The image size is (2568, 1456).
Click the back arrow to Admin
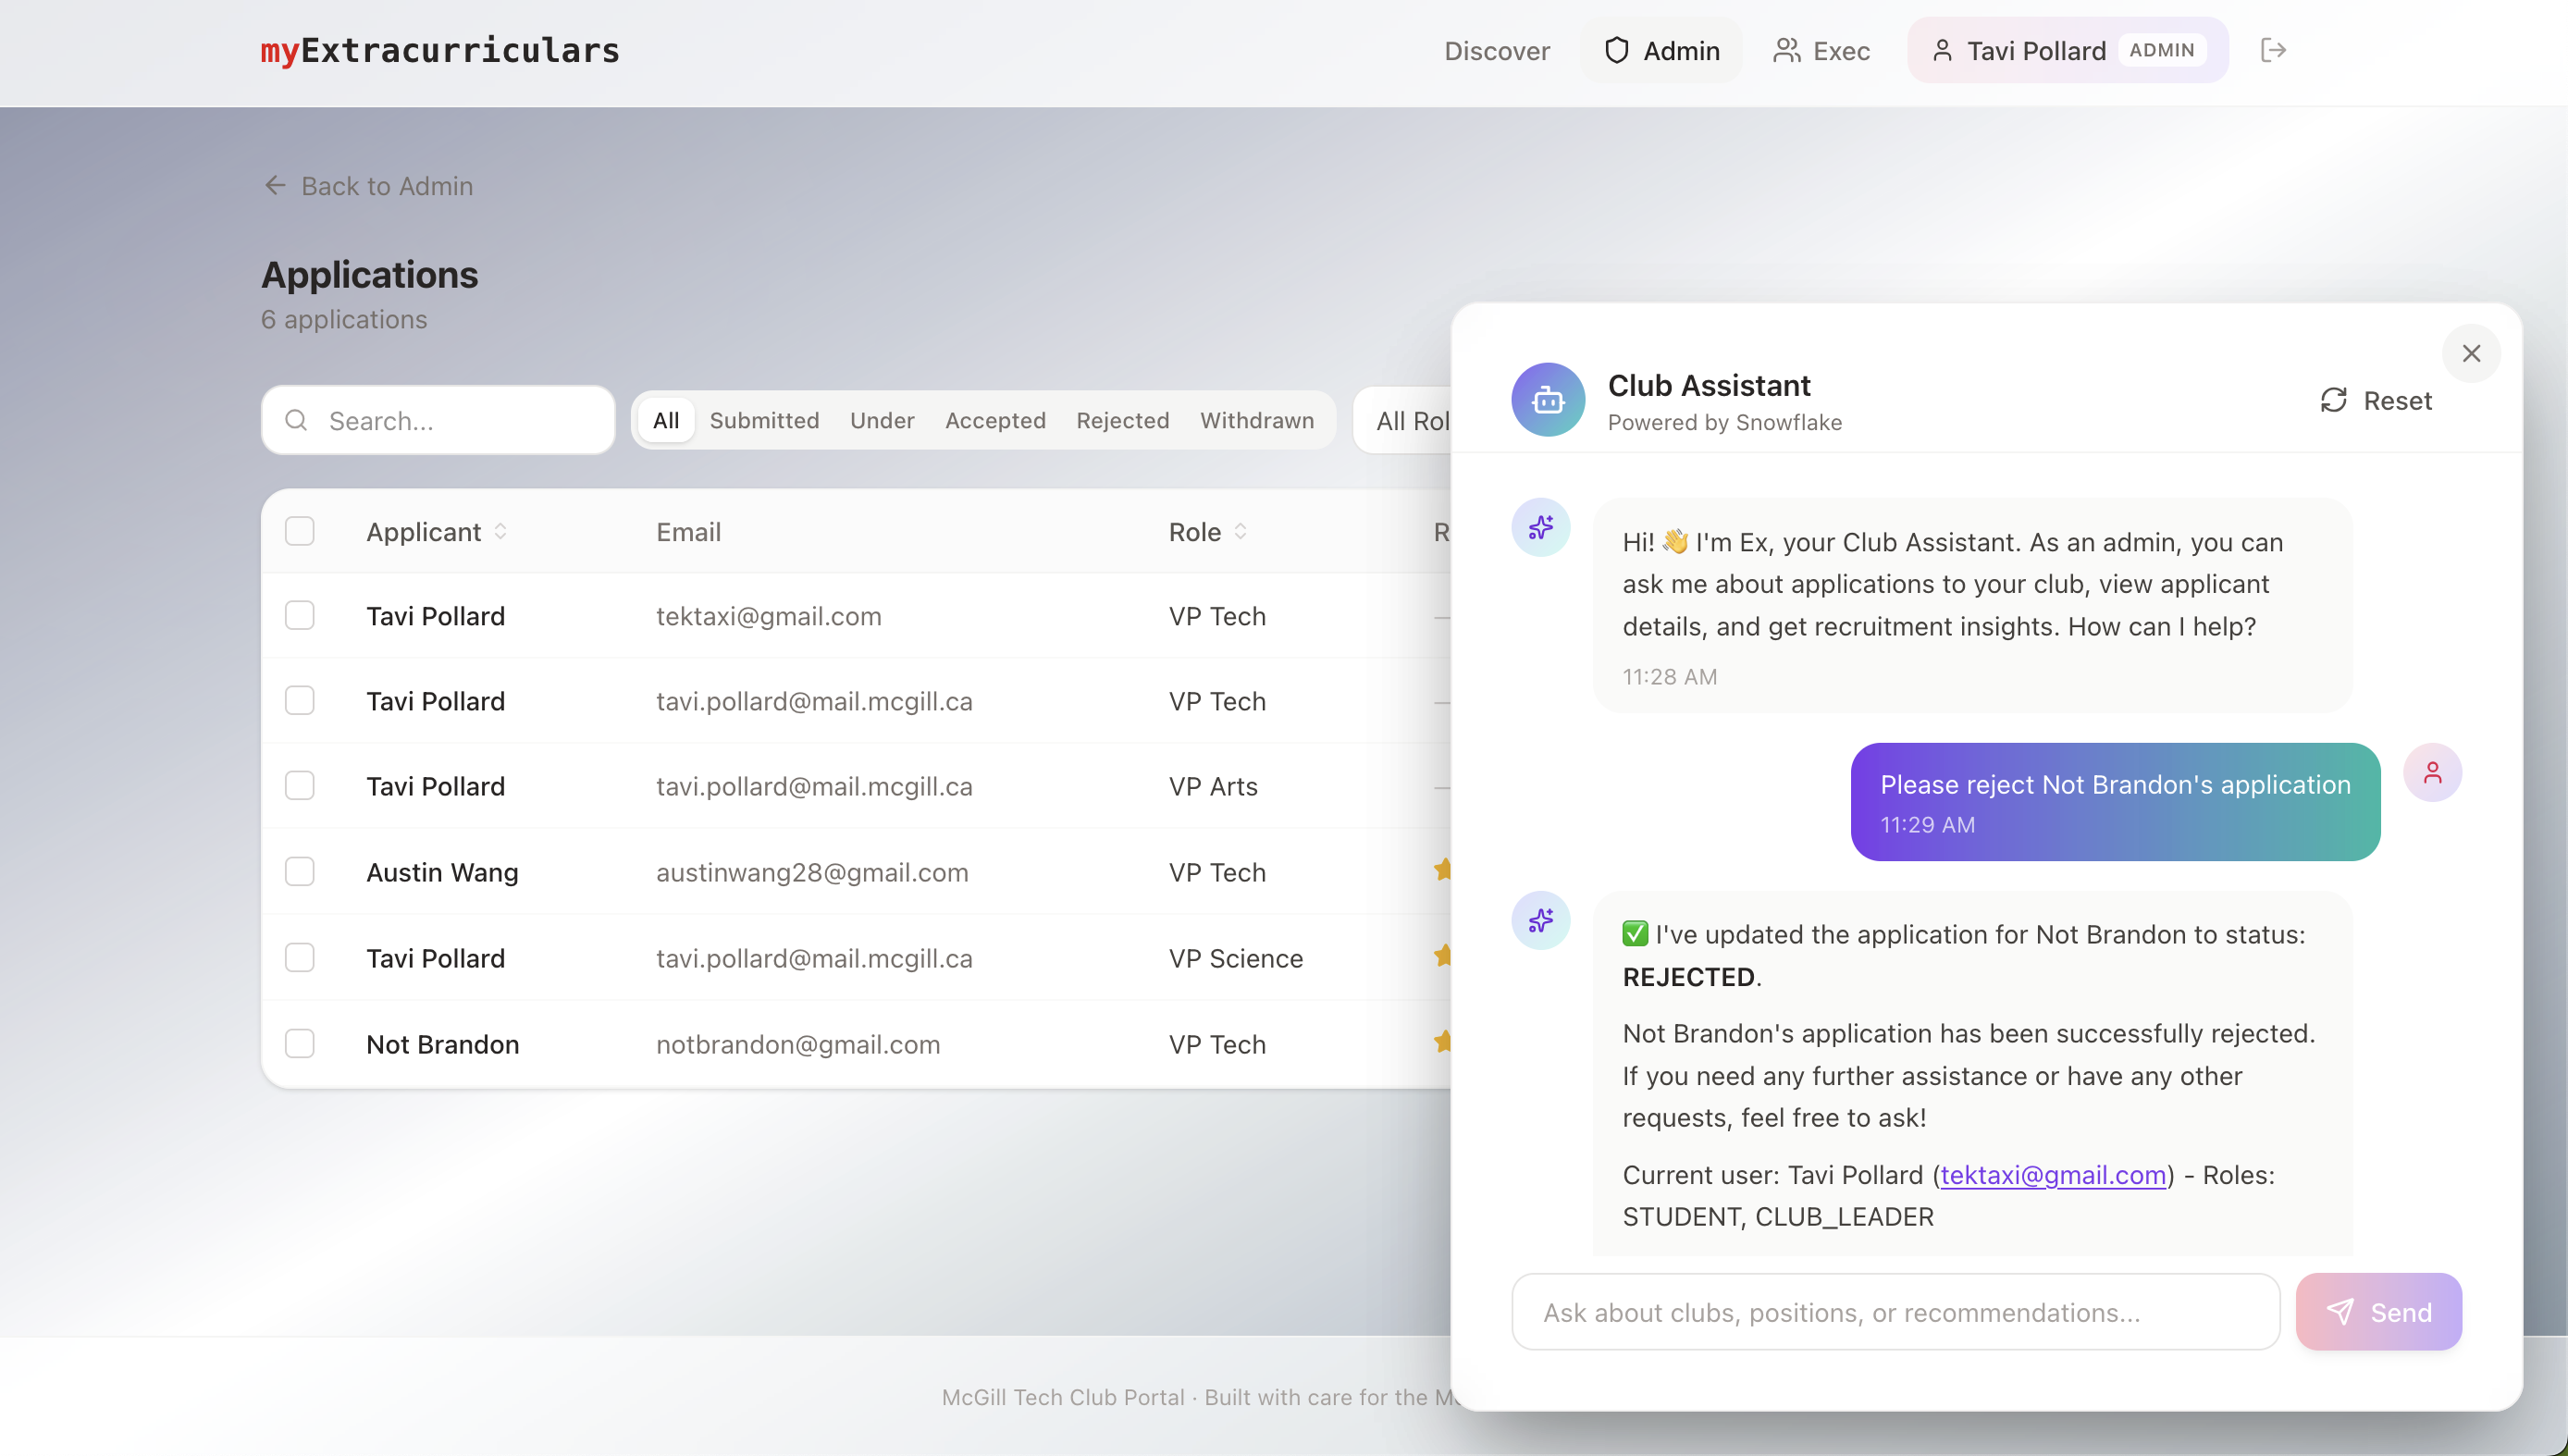pos(275,186)
